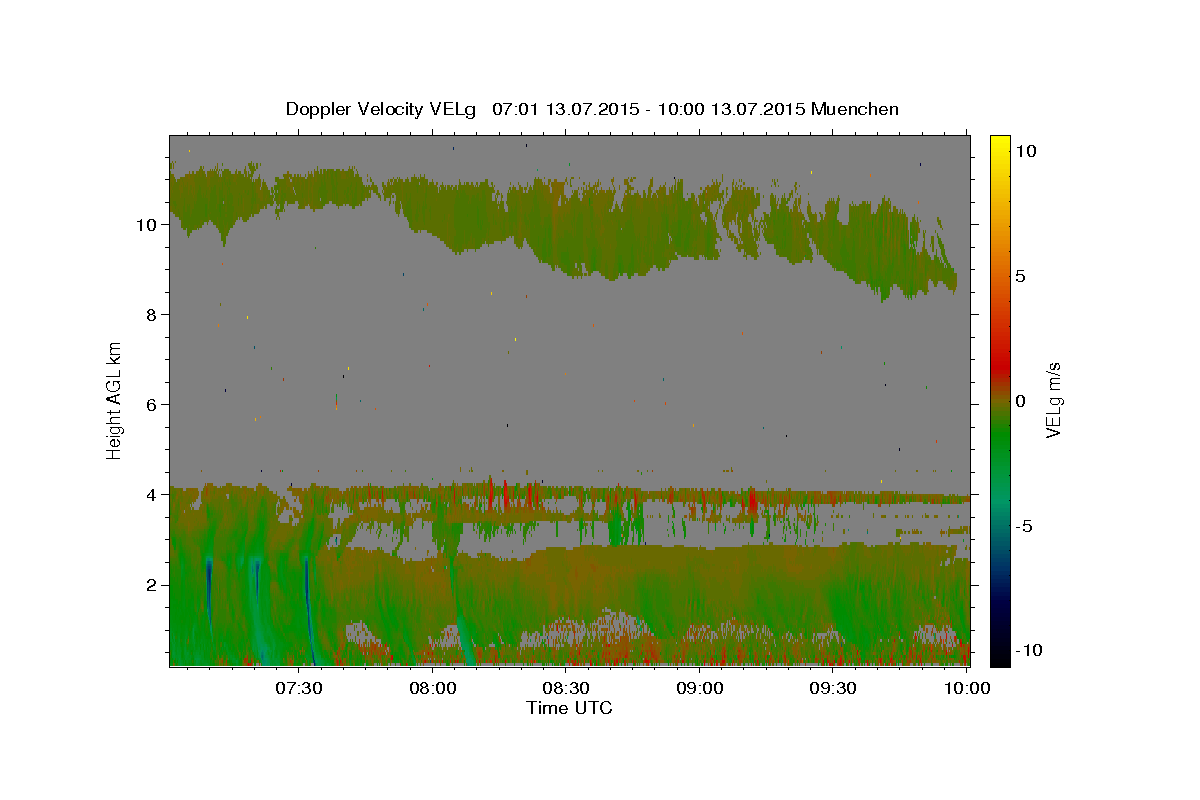Click the colorbar value '-10' at the bottom
Viewport: 1200px width, 800px height.
coord(1029,650)
